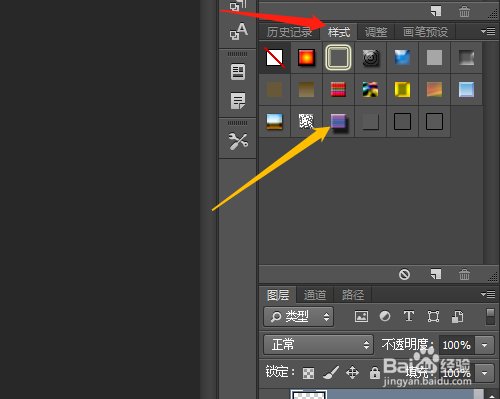Screen dimensions: 500x399
Task: Filter layers by pixel image icon
Action: (x=361, y=316)
